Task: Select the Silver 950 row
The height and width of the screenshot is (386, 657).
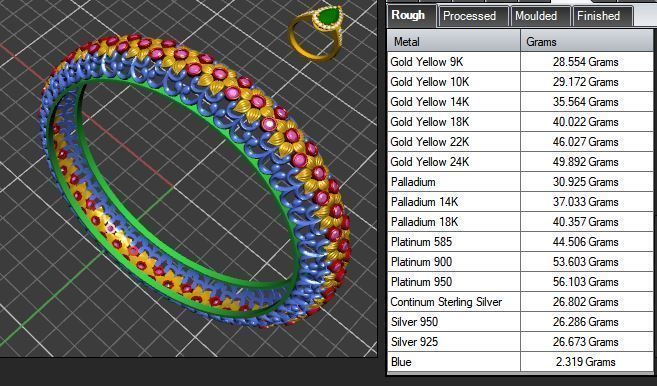Action: [x=521, y=322]
